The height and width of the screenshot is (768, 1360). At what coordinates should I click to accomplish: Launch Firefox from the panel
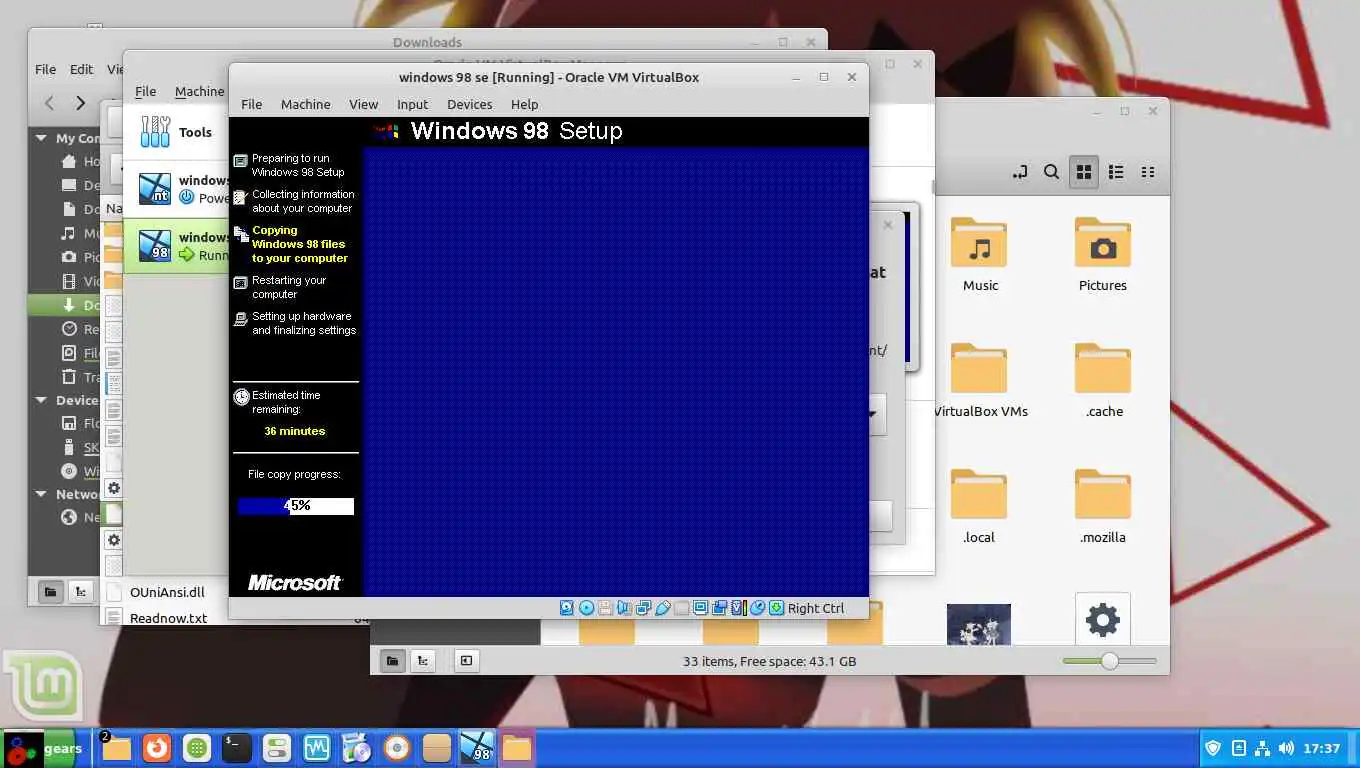tap(156, 748)
